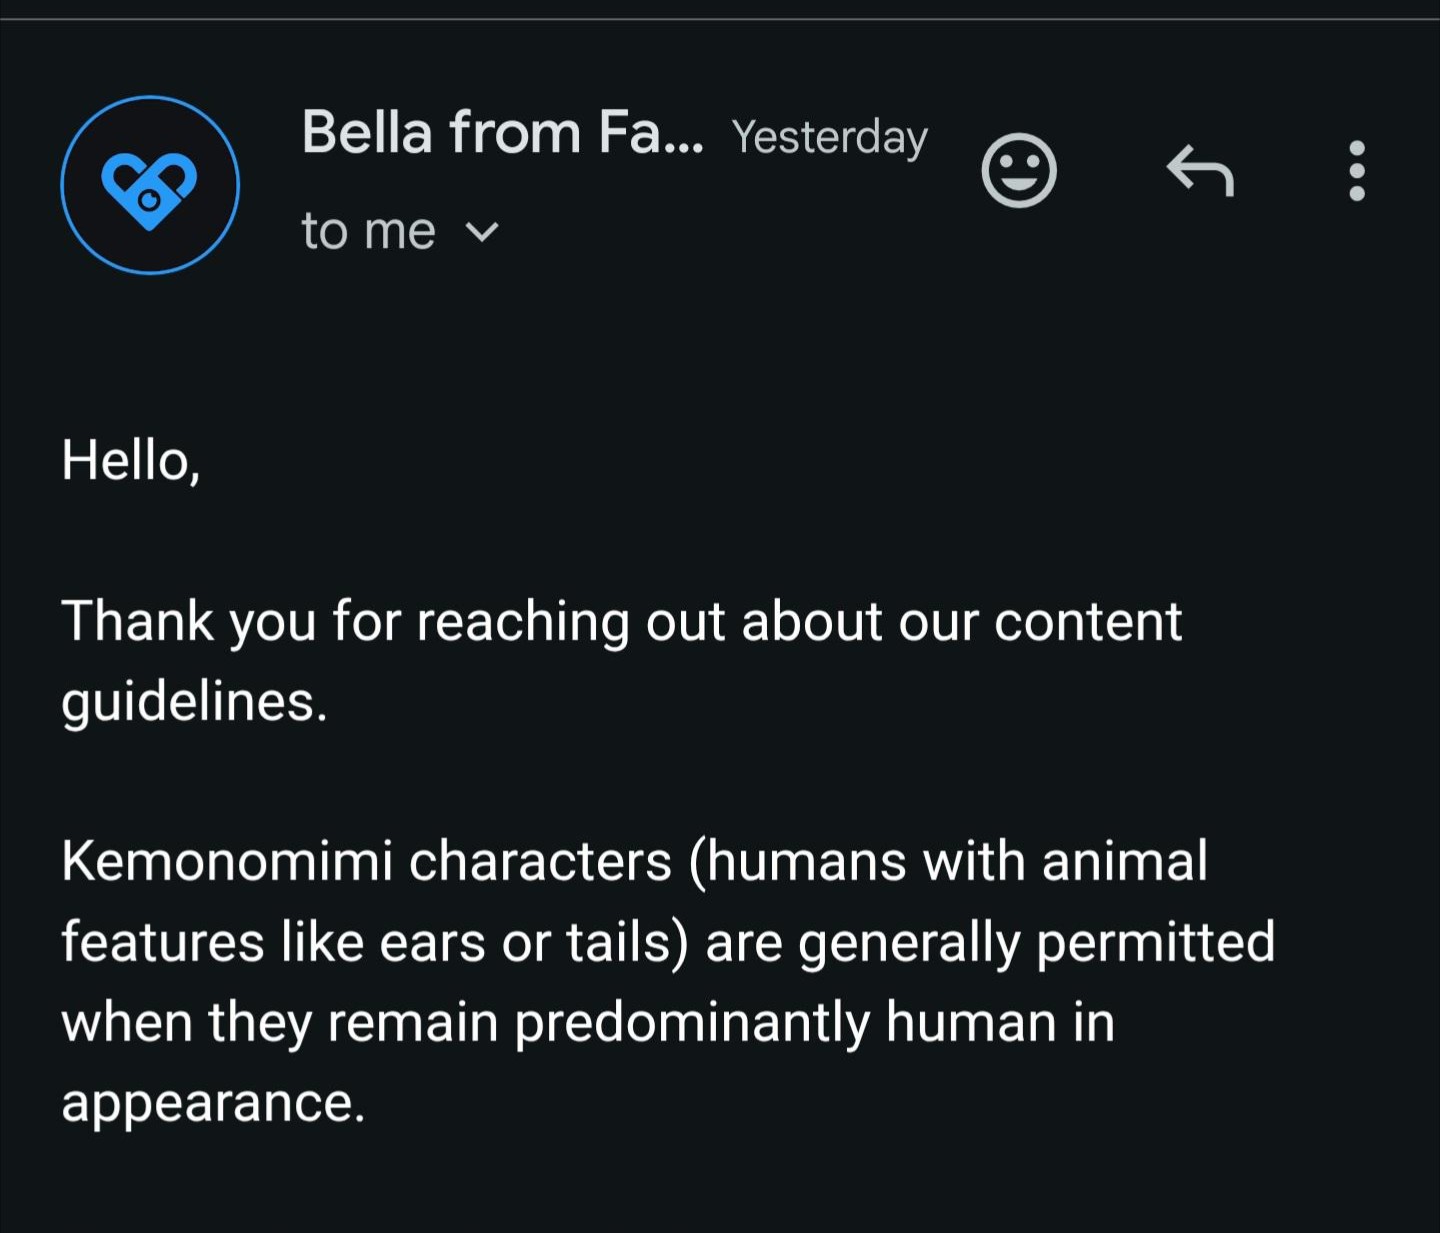Add an emoji reaction to the email
The image size is (1440, 1233).
[x=1018, y=171]
